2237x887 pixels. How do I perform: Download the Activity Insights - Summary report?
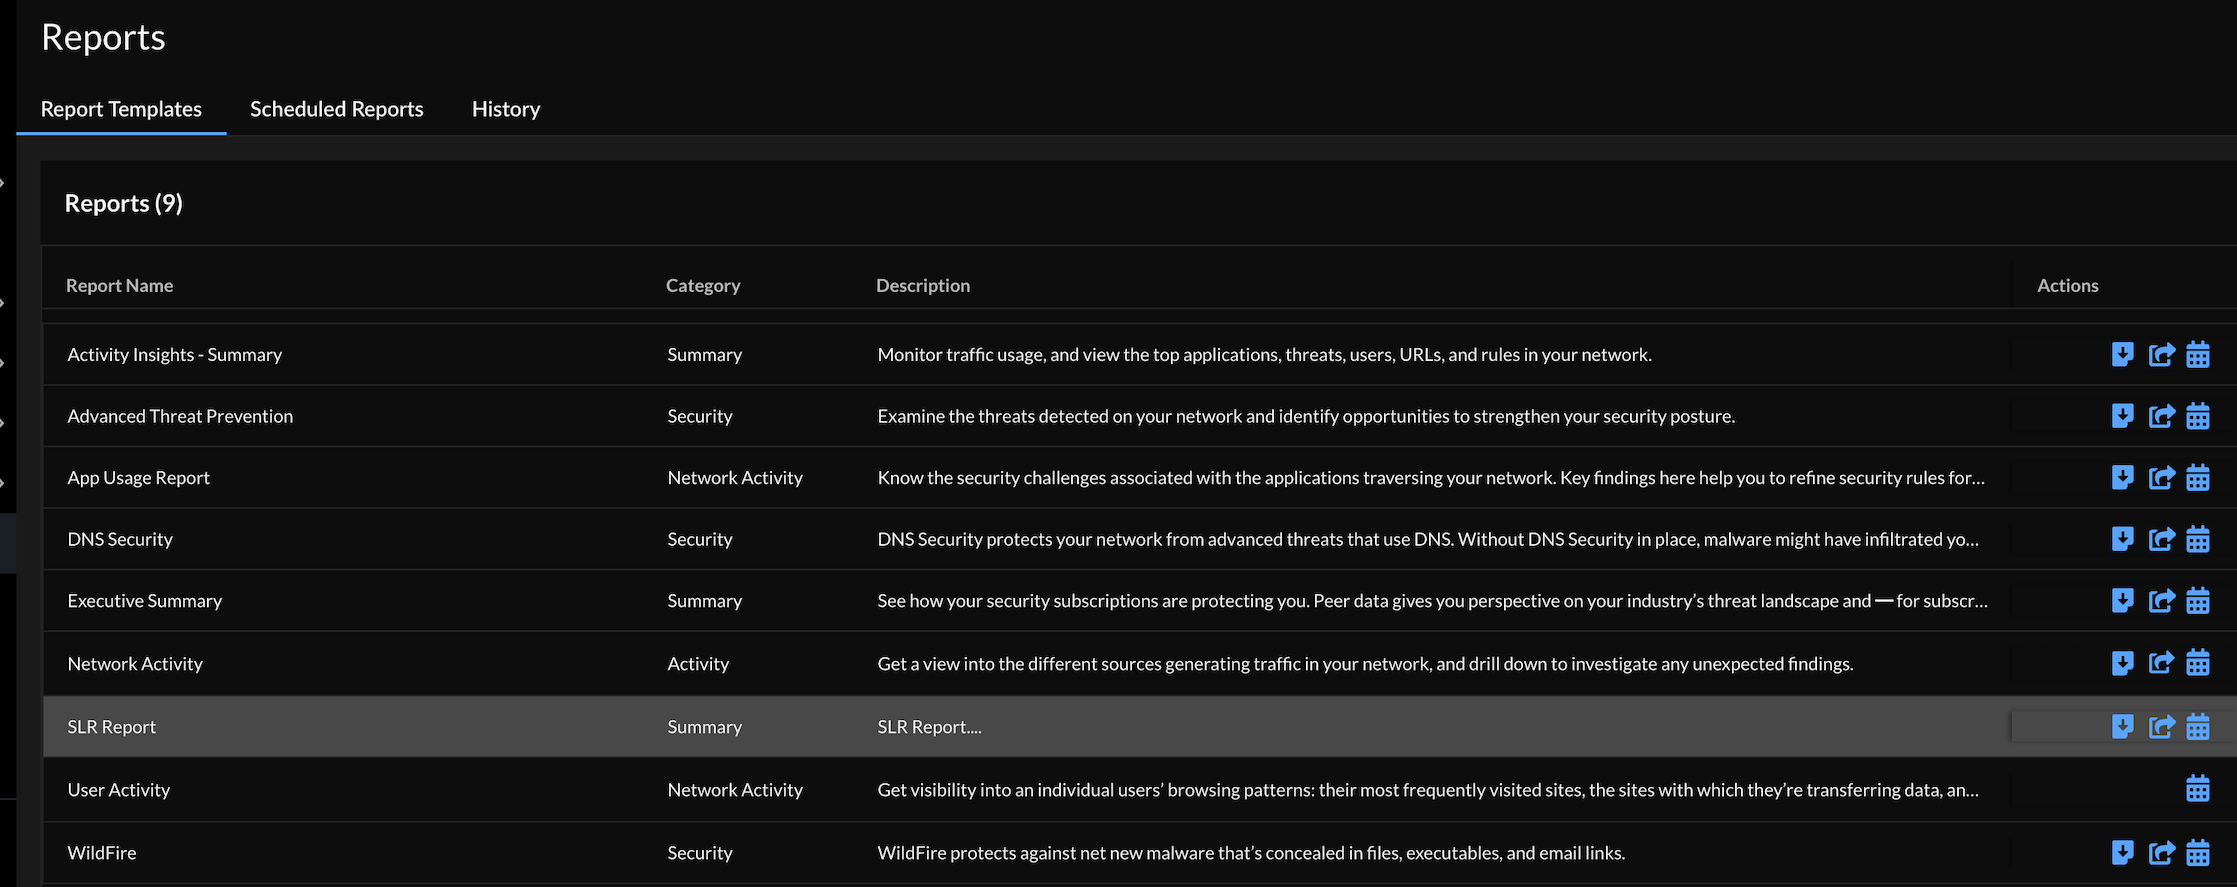2122,354
